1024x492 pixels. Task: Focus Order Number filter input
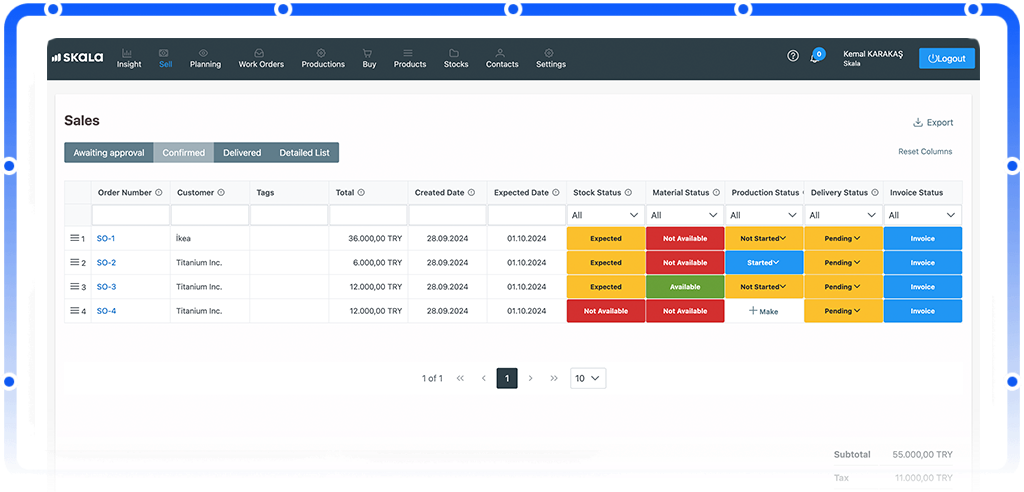131,215
